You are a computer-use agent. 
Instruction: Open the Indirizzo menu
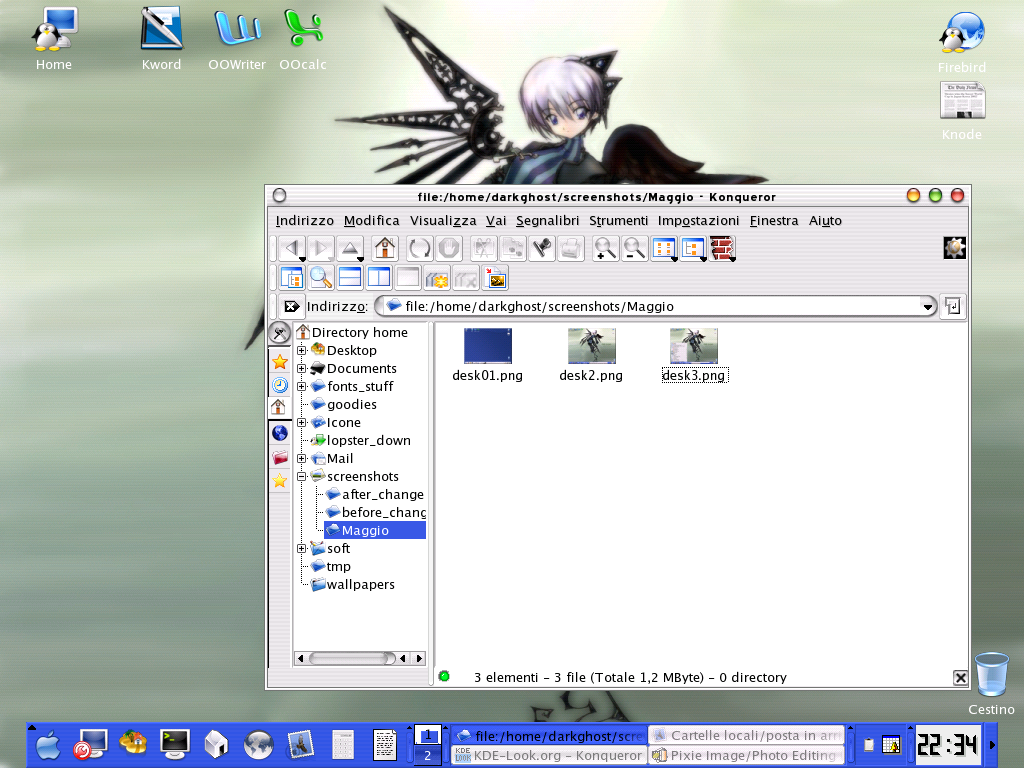point(304,221)
